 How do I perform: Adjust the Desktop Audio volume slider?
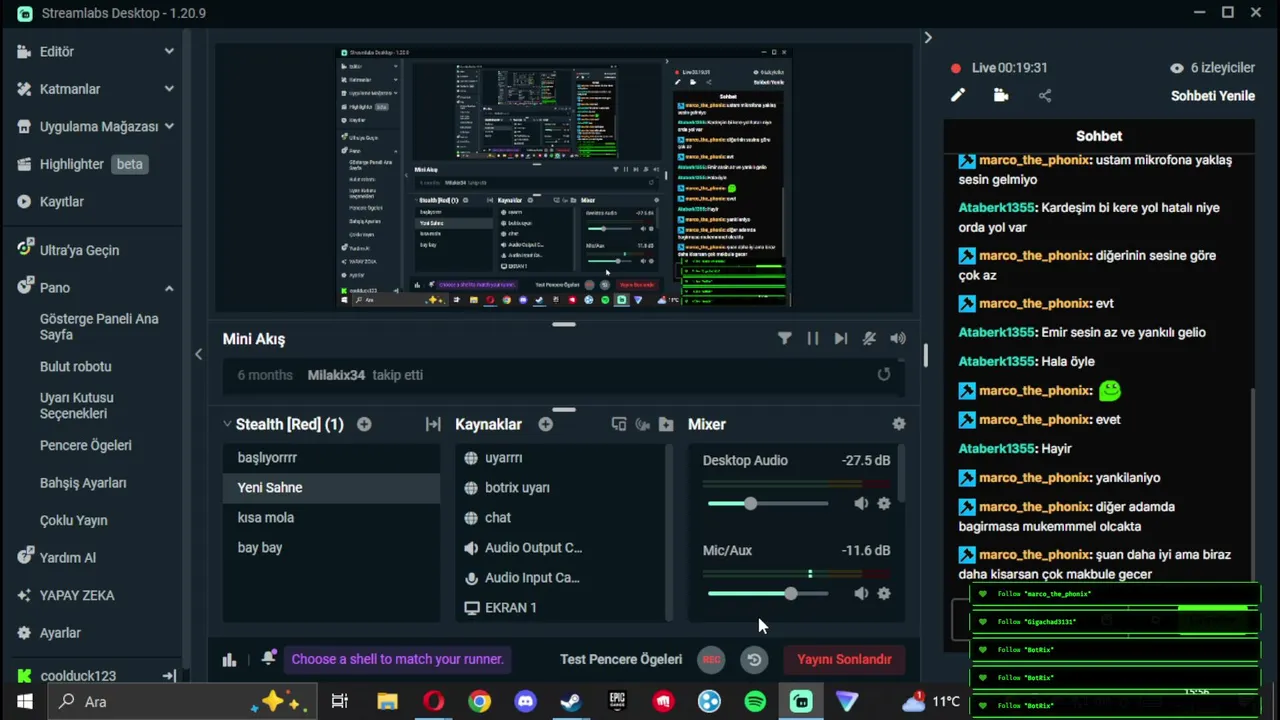click(768, 504)
